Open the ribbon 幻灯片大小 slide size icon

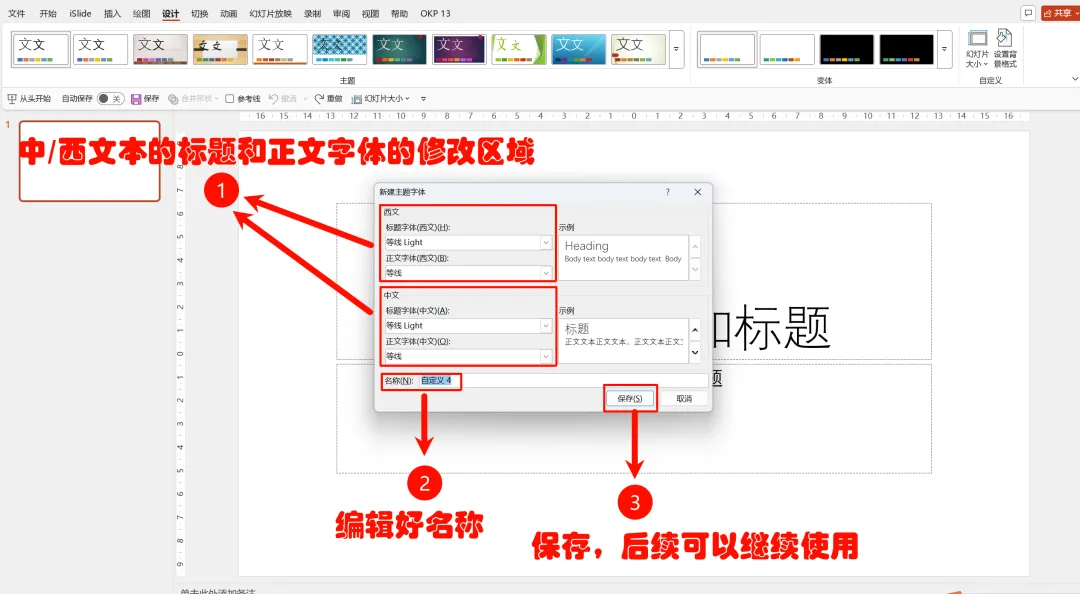977,49
